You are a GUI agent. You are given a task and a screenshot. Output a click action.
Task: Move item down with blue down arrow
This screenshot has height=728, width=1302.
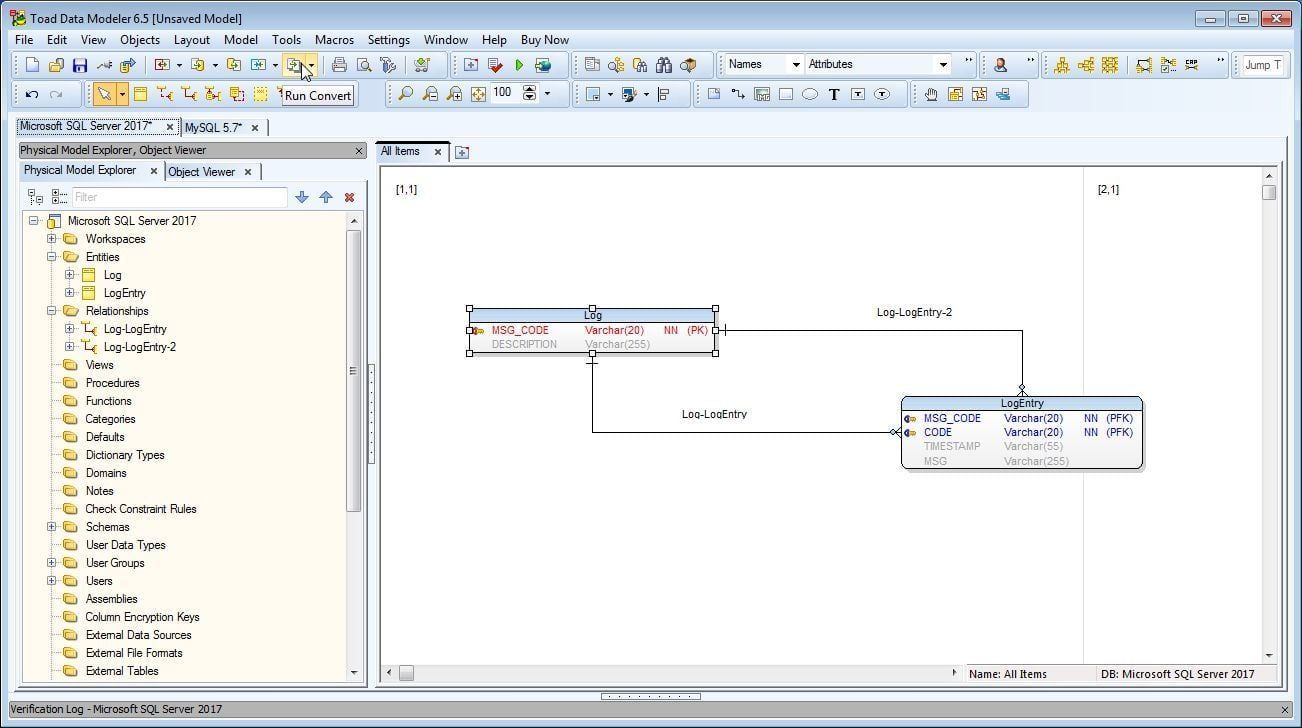[x=302, y=197]
